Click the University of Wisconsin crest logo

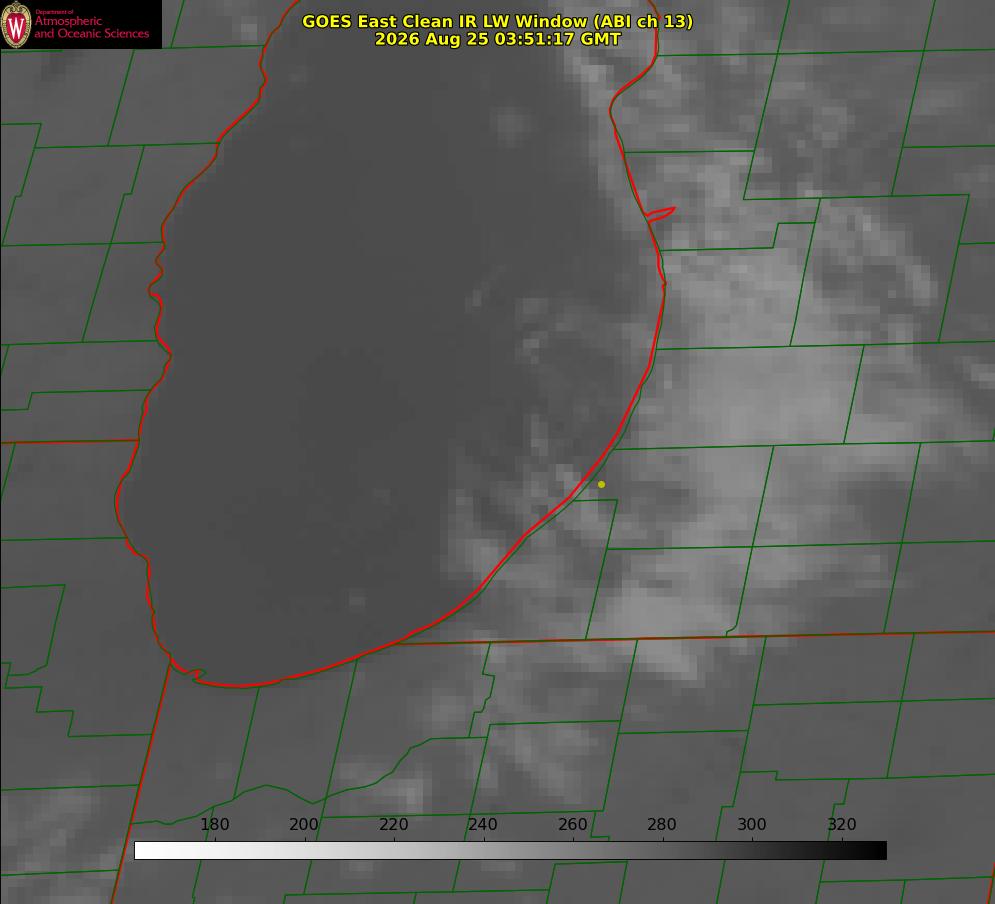(x=16, y=24)
